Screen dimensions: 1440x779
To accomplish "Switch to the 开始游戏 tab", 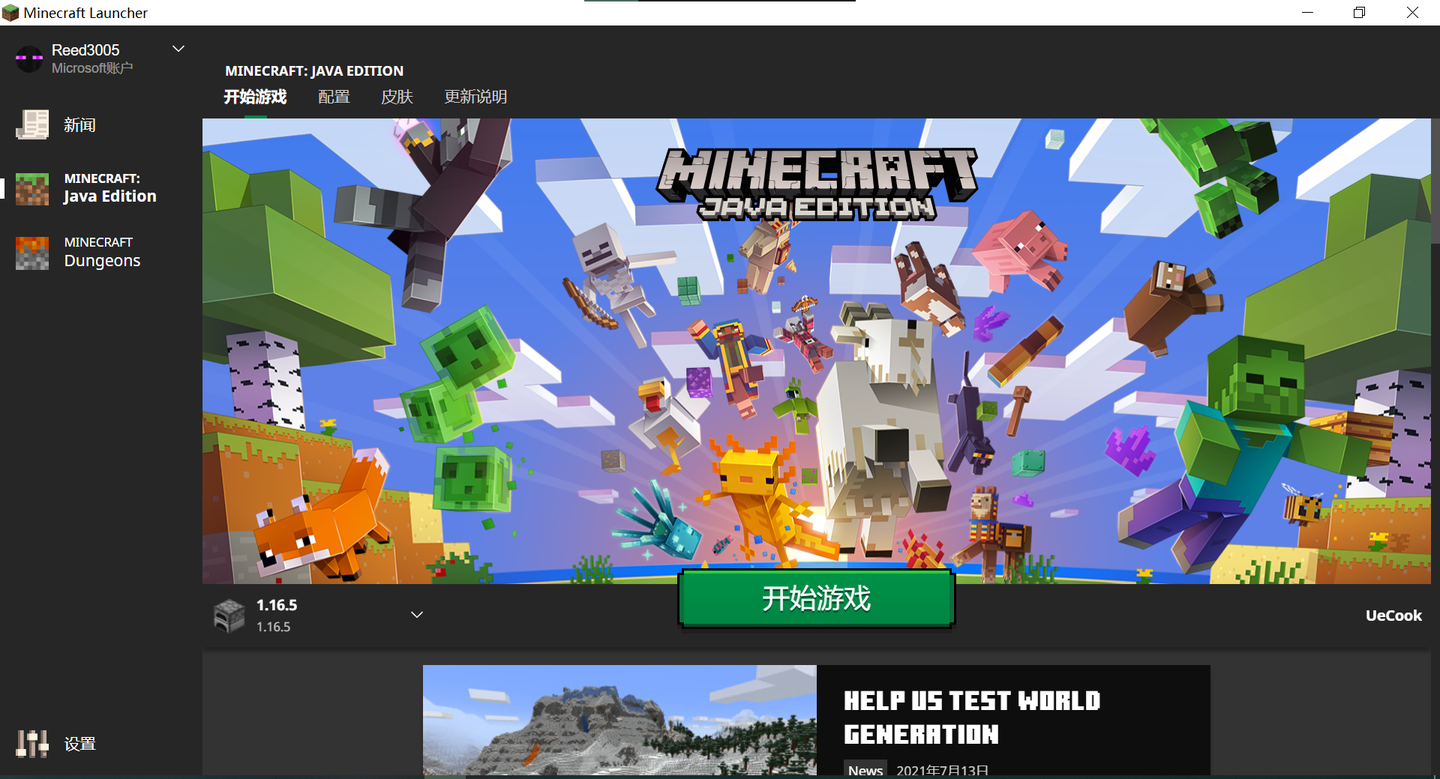I will click(x=255, y=97).
